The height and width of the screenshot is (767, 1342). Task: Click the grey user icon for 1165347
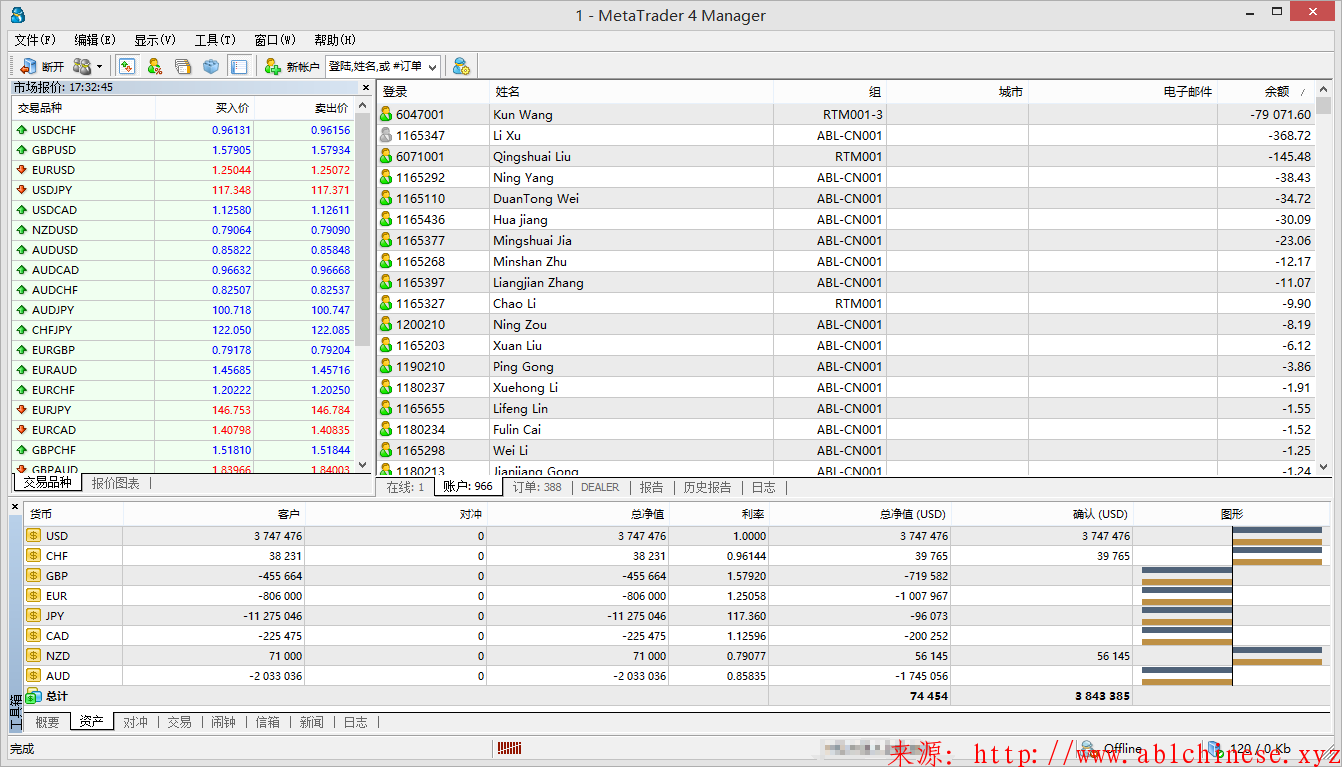[x=386, y=135]
